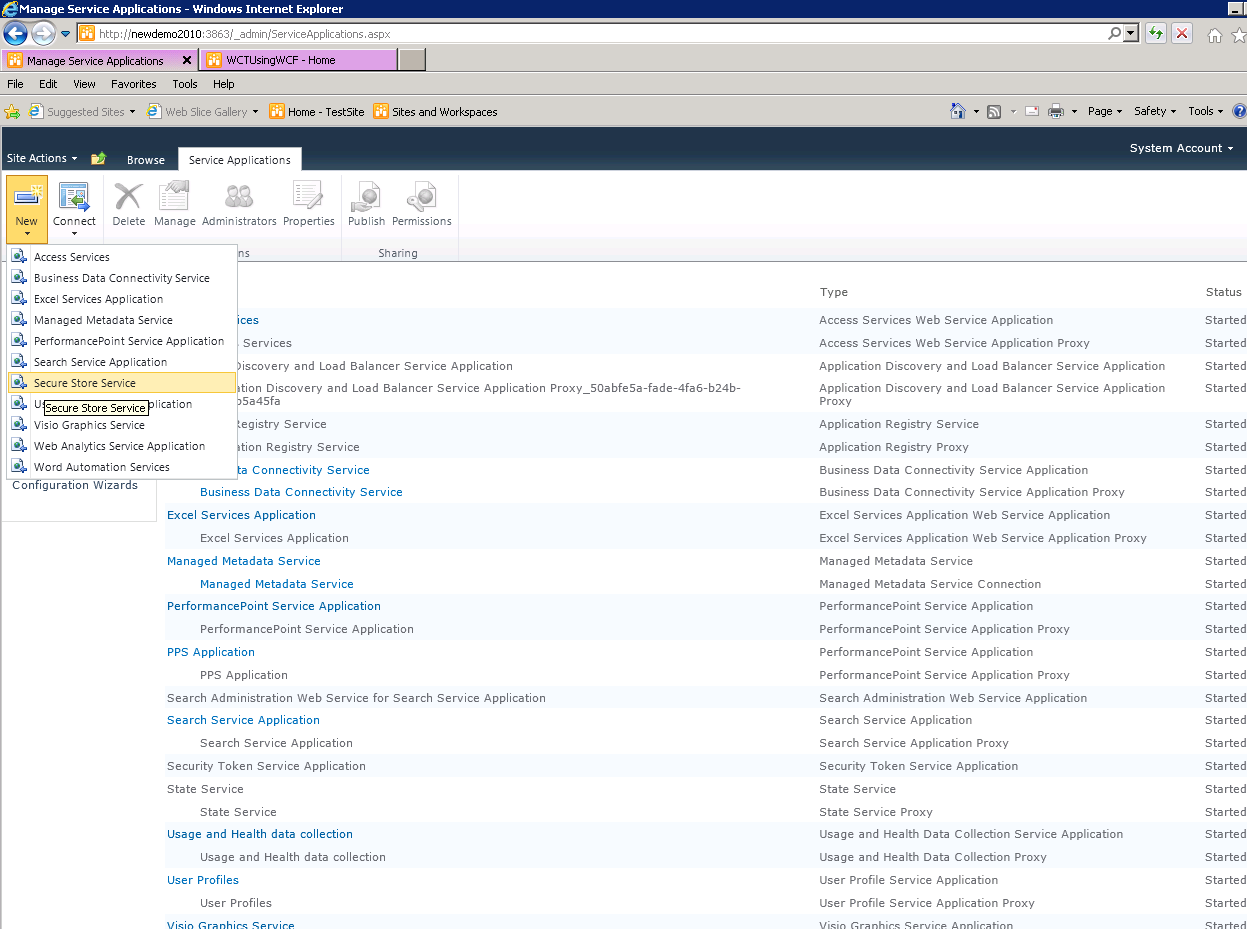Select Search Service Application from New menu
This screenshot has width=1247, height=929.
click(x=122, y=362)
